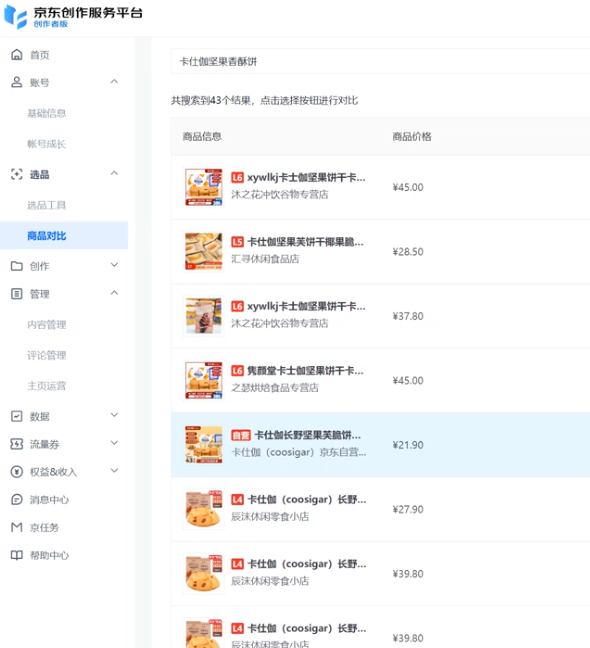The width and height of the screenshot is (590, 648).
Task: Open the 首页 menu item
Action: [x=40, y=55]
